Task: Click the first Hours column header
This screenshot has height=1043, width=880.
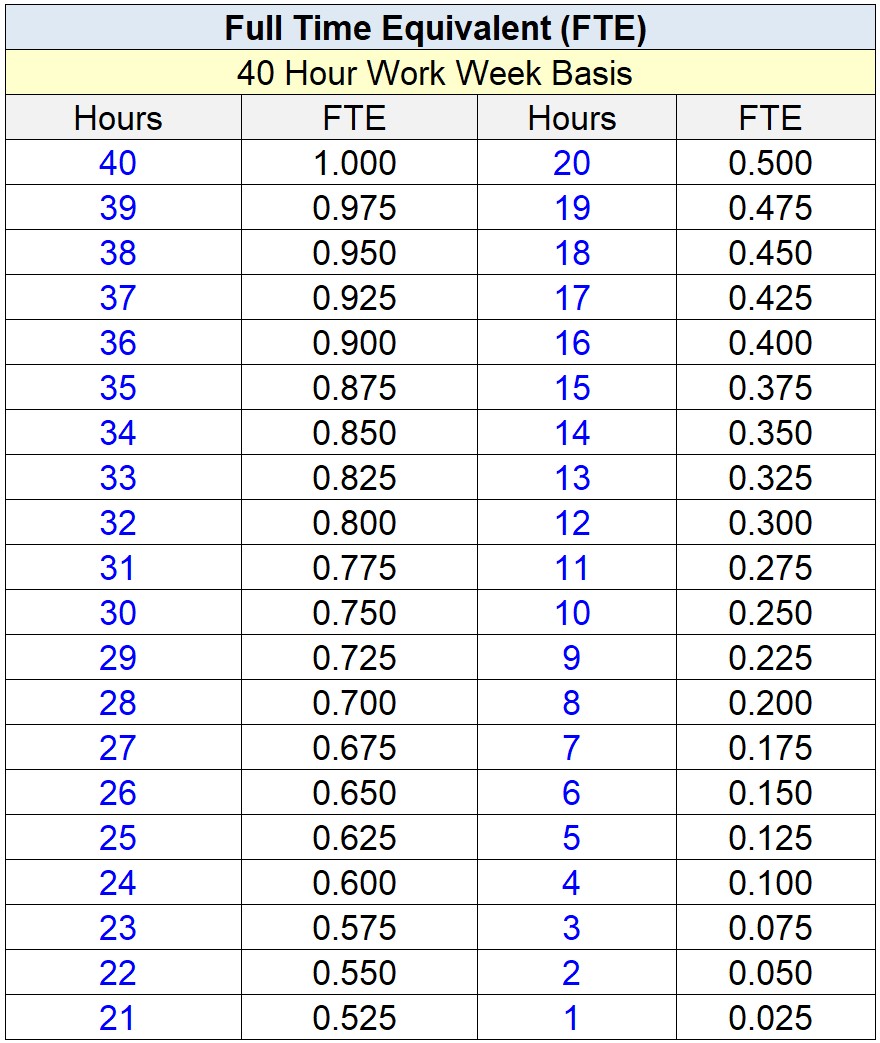Action: click(120, 118)
